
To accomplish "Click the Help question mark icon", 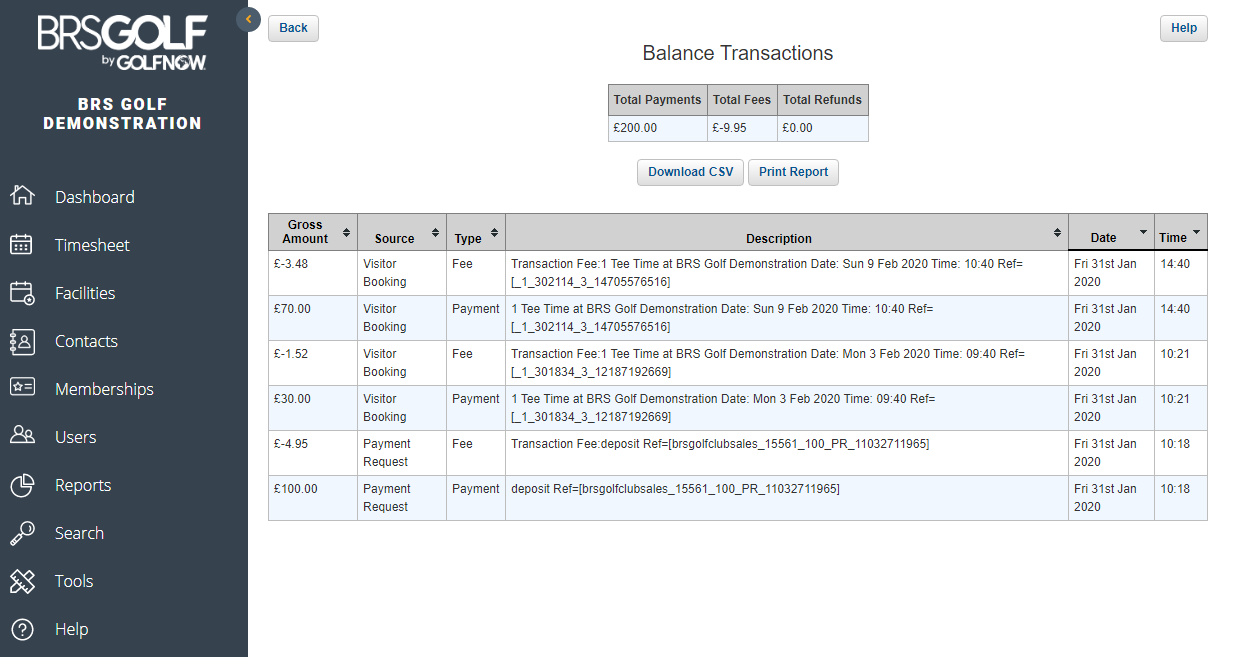I will pos(22,628).
